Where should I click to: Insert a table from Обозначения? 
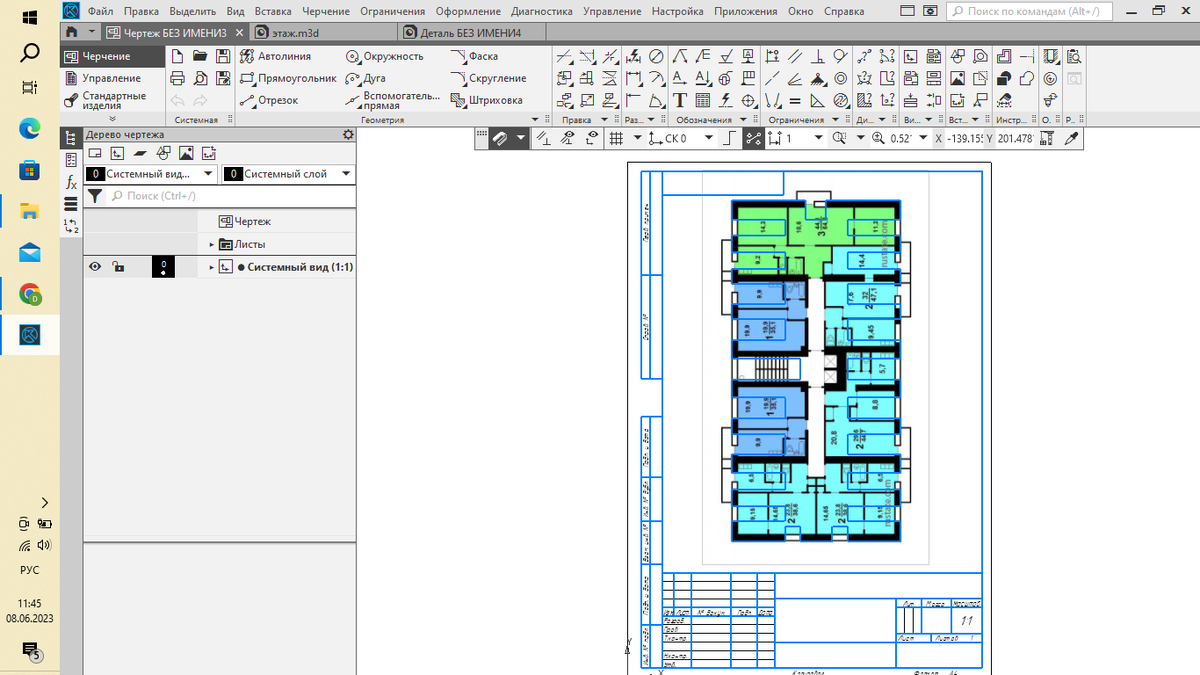point(703,100)
